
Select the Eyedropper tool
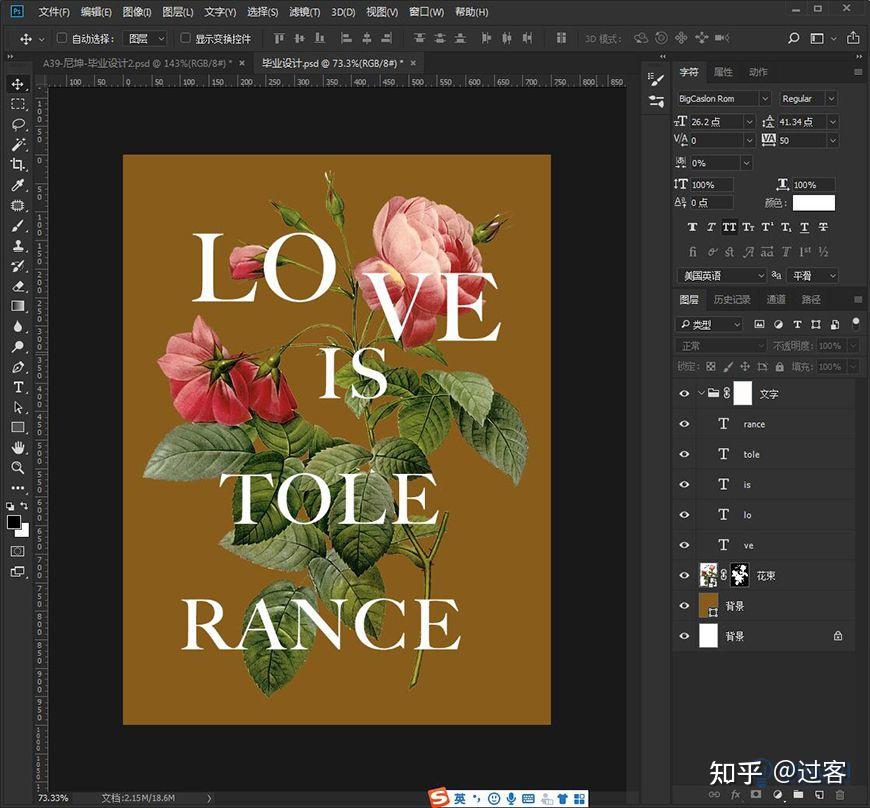(x=18, y=185)
